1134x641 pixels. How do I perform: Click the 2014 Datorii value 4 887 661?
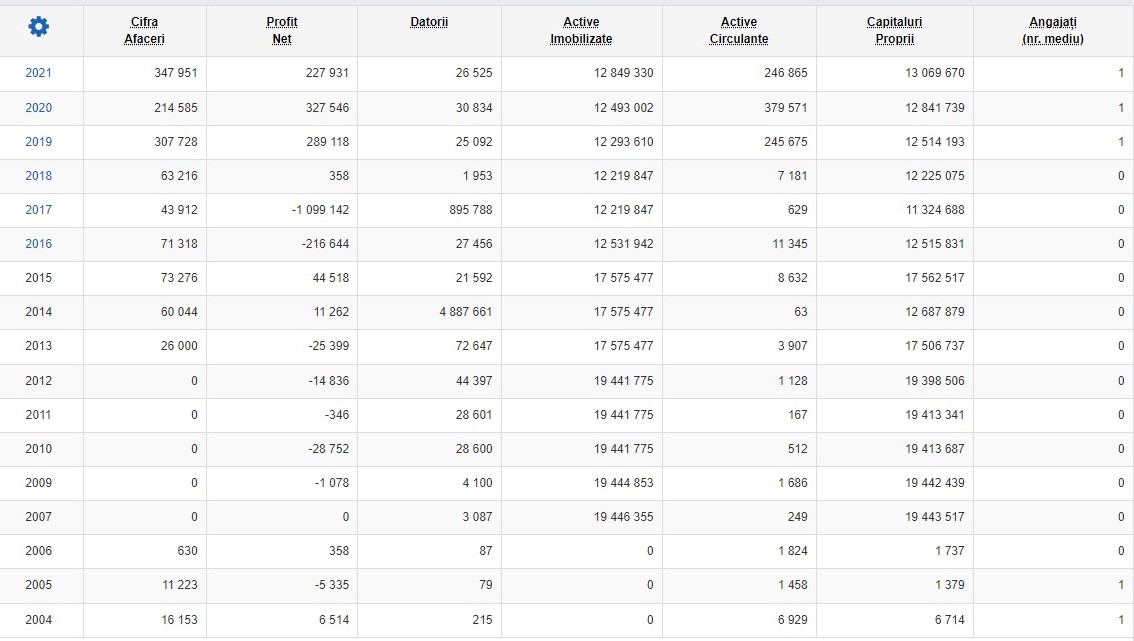pyautogui.click(x=466, y=312)
